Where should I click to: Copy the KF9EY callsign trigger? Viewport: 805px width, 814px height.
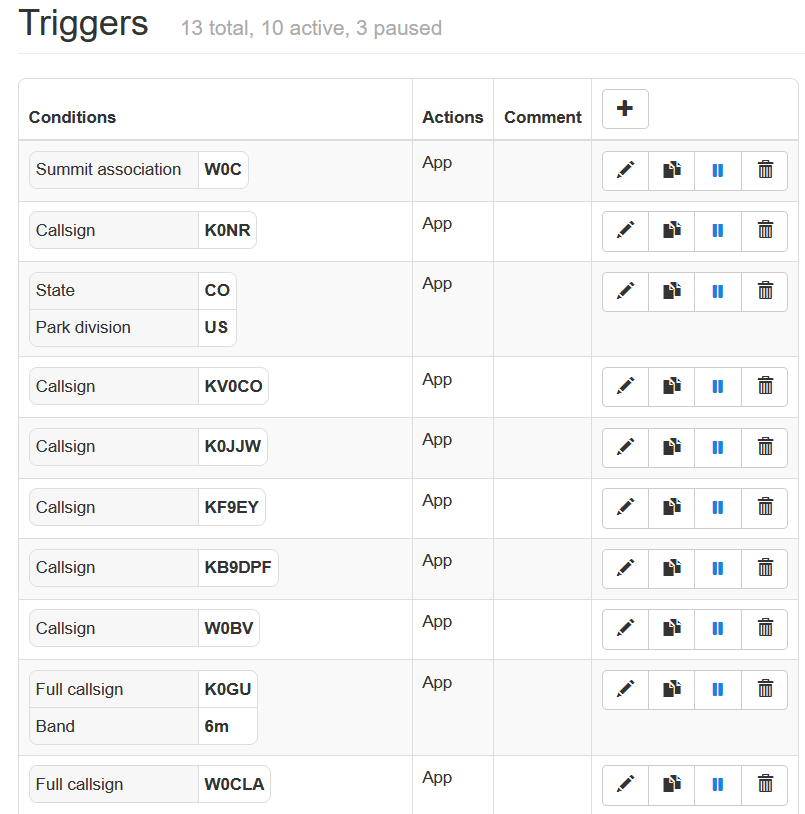click(672, 508)
